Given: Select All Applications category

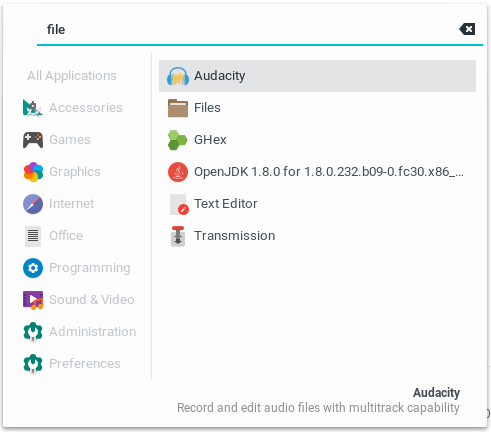Looking at the screenshot, I should pyautogui.click(x=72, y=76).
